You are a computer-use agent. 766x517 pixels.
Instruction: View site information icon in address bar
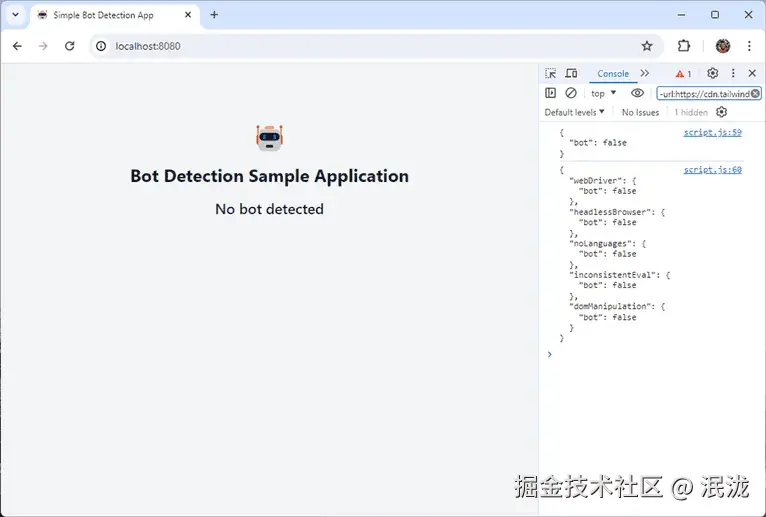coord(101,46)
